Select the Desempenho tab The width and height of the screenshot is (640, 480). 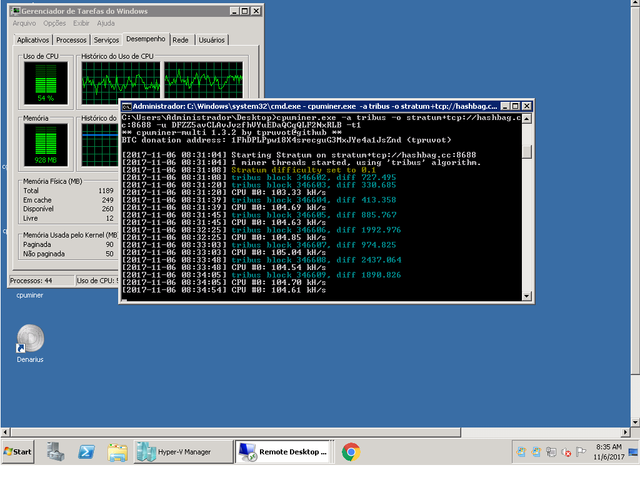coord(145,39)
